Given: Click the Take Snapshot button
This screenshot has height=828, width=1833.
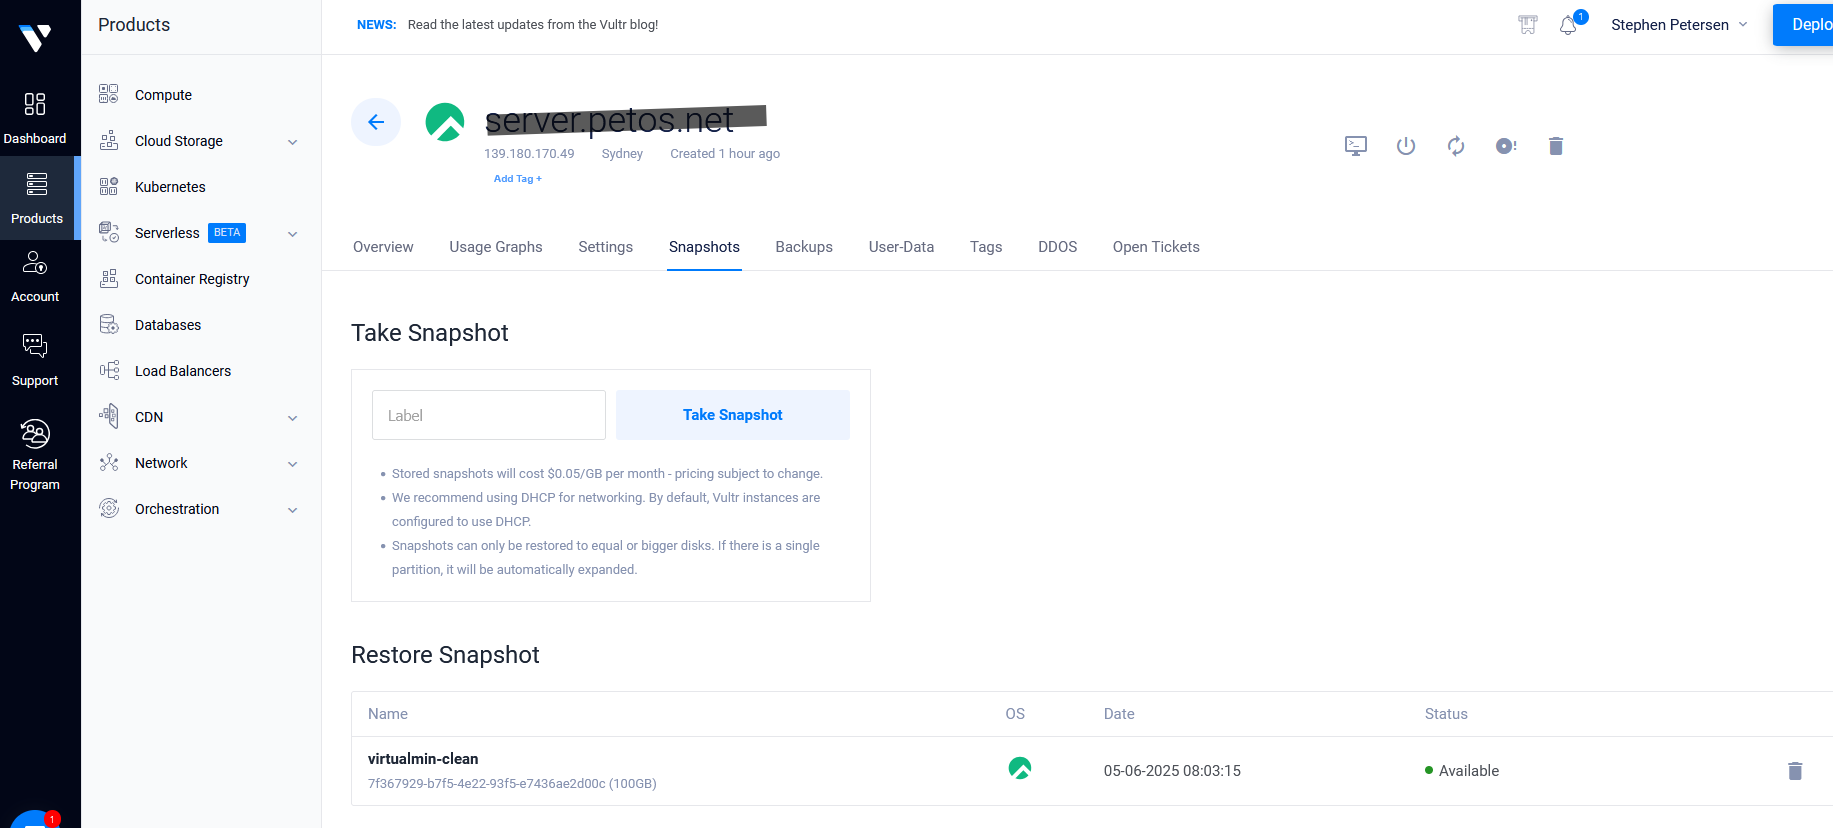Looking at the screenshot, I should [733, 415].
